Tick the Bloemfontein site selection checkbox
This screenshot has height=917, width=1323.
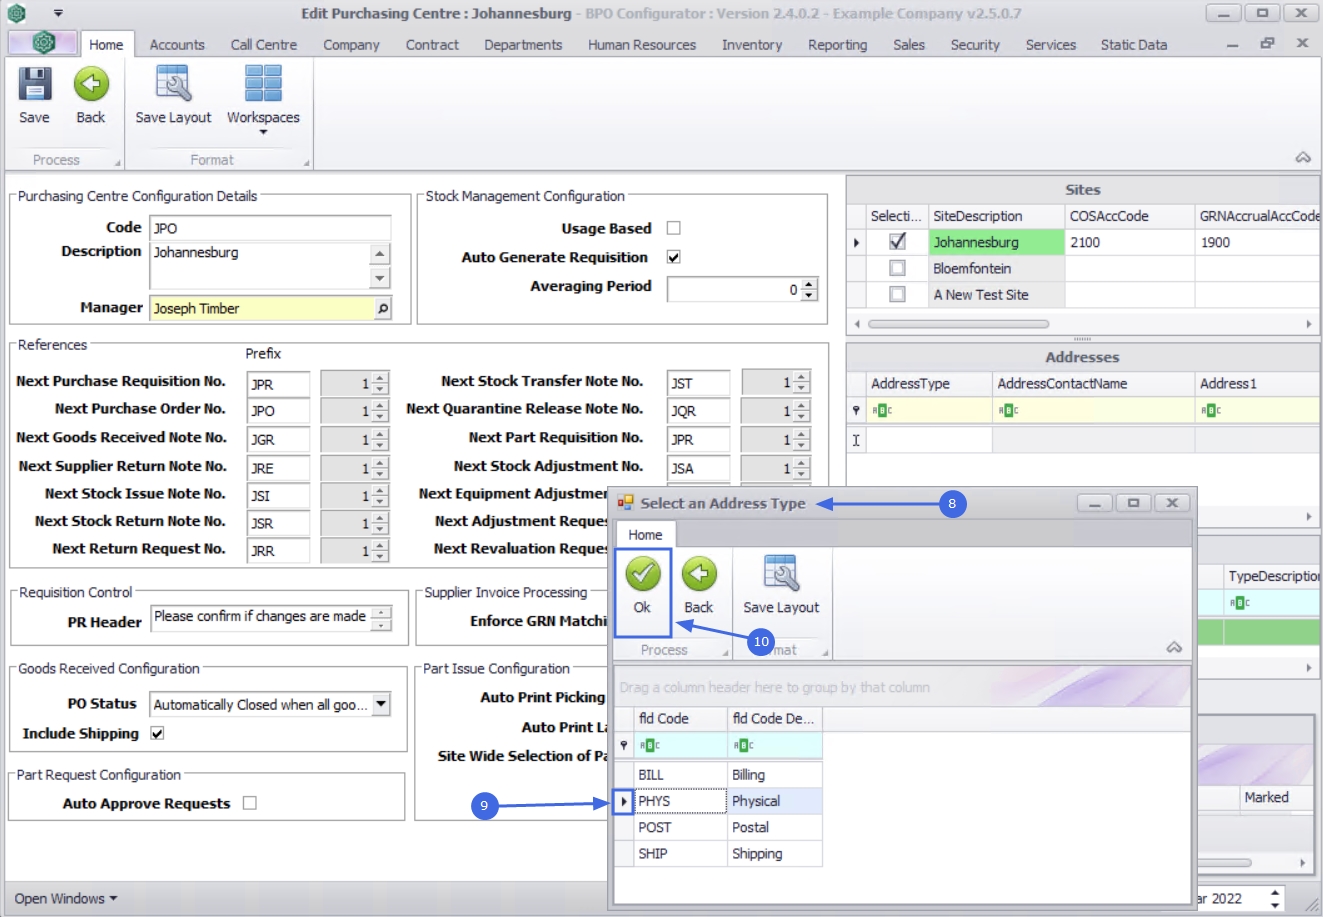[x=897, y=268]
